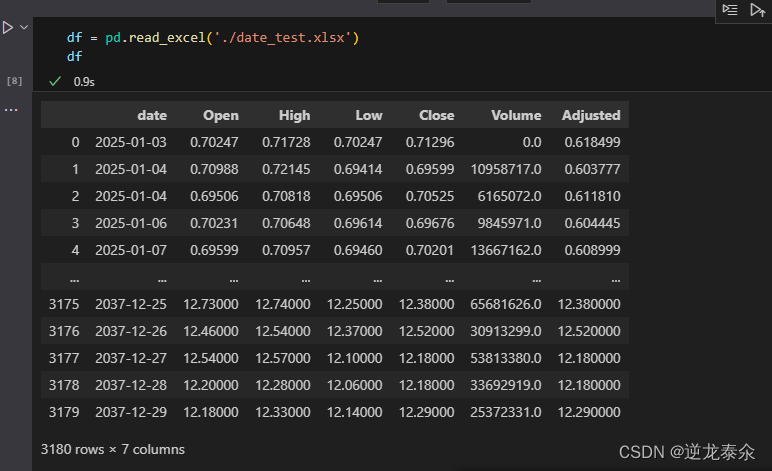Viewport: 772px width, 471px height.
Task: Click High value 0.70957
Action: click(x=286, y=250)
